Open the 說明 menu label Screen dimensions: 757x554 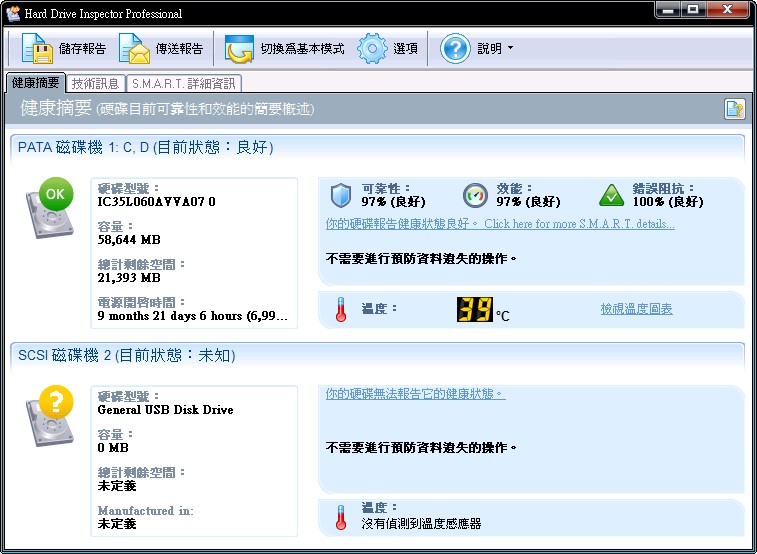[x=489, y=49]
